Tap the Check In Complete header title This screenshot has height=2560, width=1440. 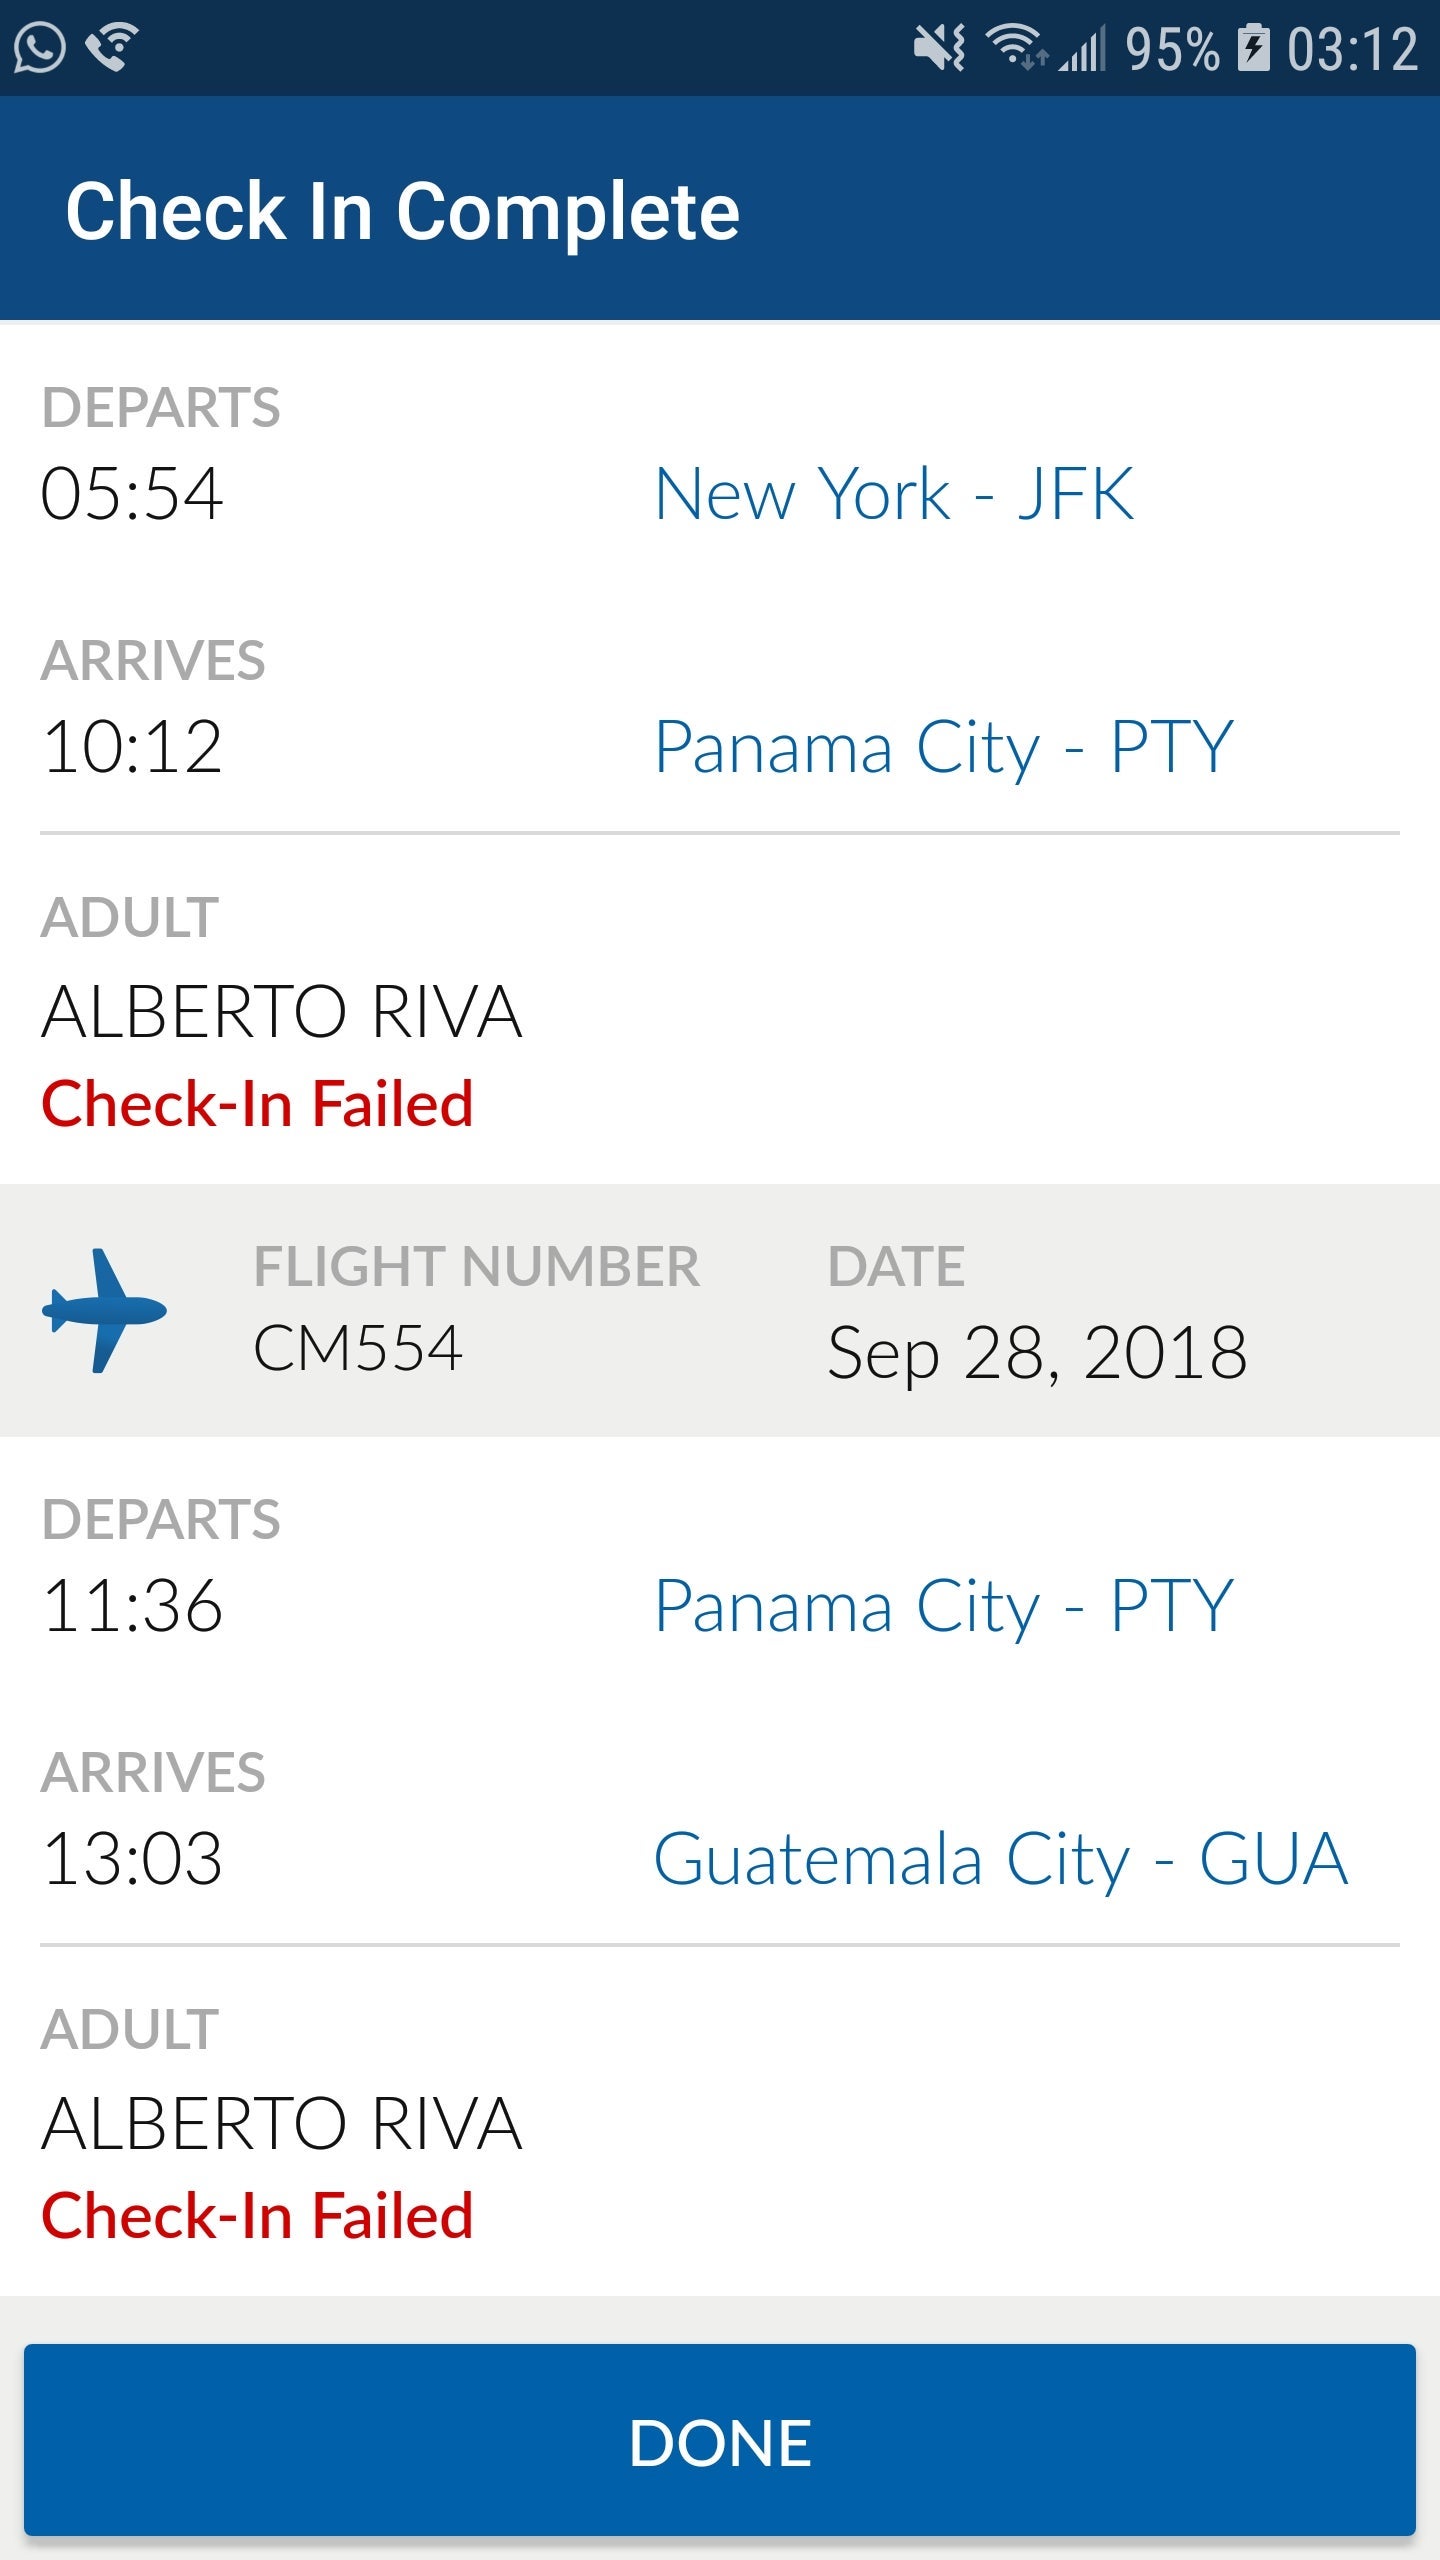[x=402, y=211]
